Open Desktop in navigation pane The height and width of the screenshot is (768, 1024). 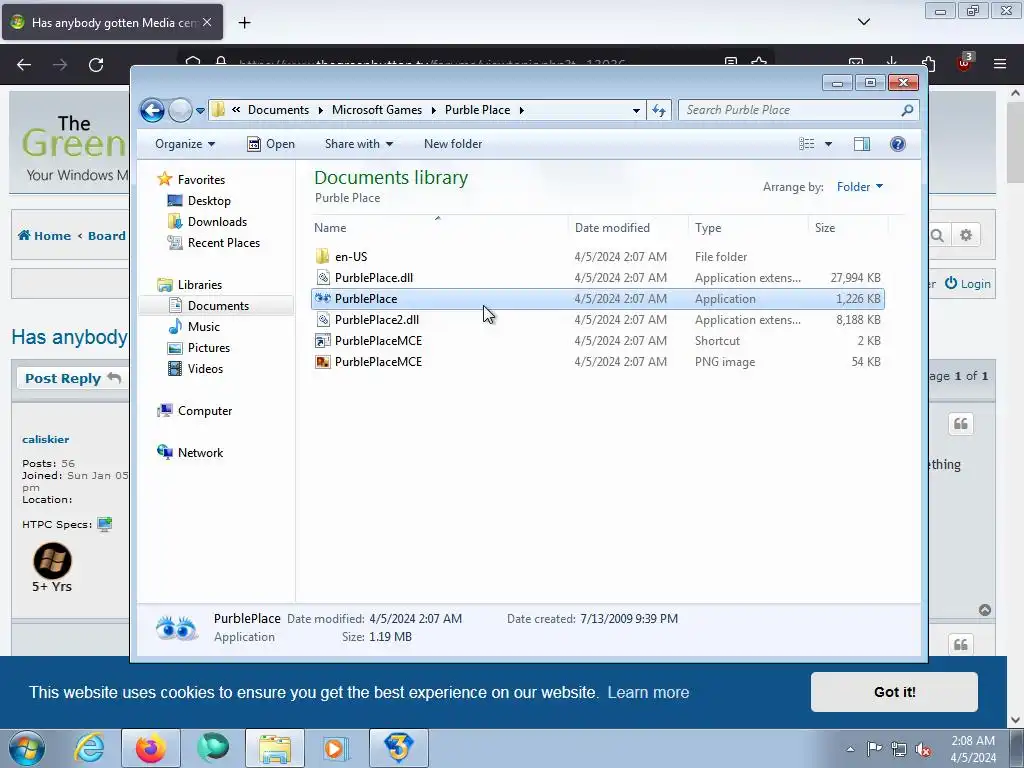(x=209, y=200)
